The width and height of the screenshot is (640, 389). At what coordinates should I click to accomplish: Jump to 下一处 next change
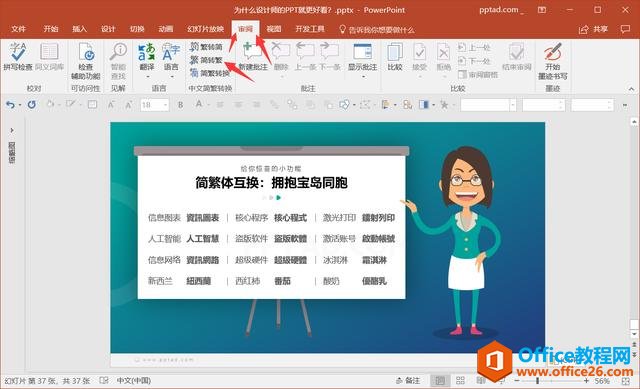(x=474, y=61)
